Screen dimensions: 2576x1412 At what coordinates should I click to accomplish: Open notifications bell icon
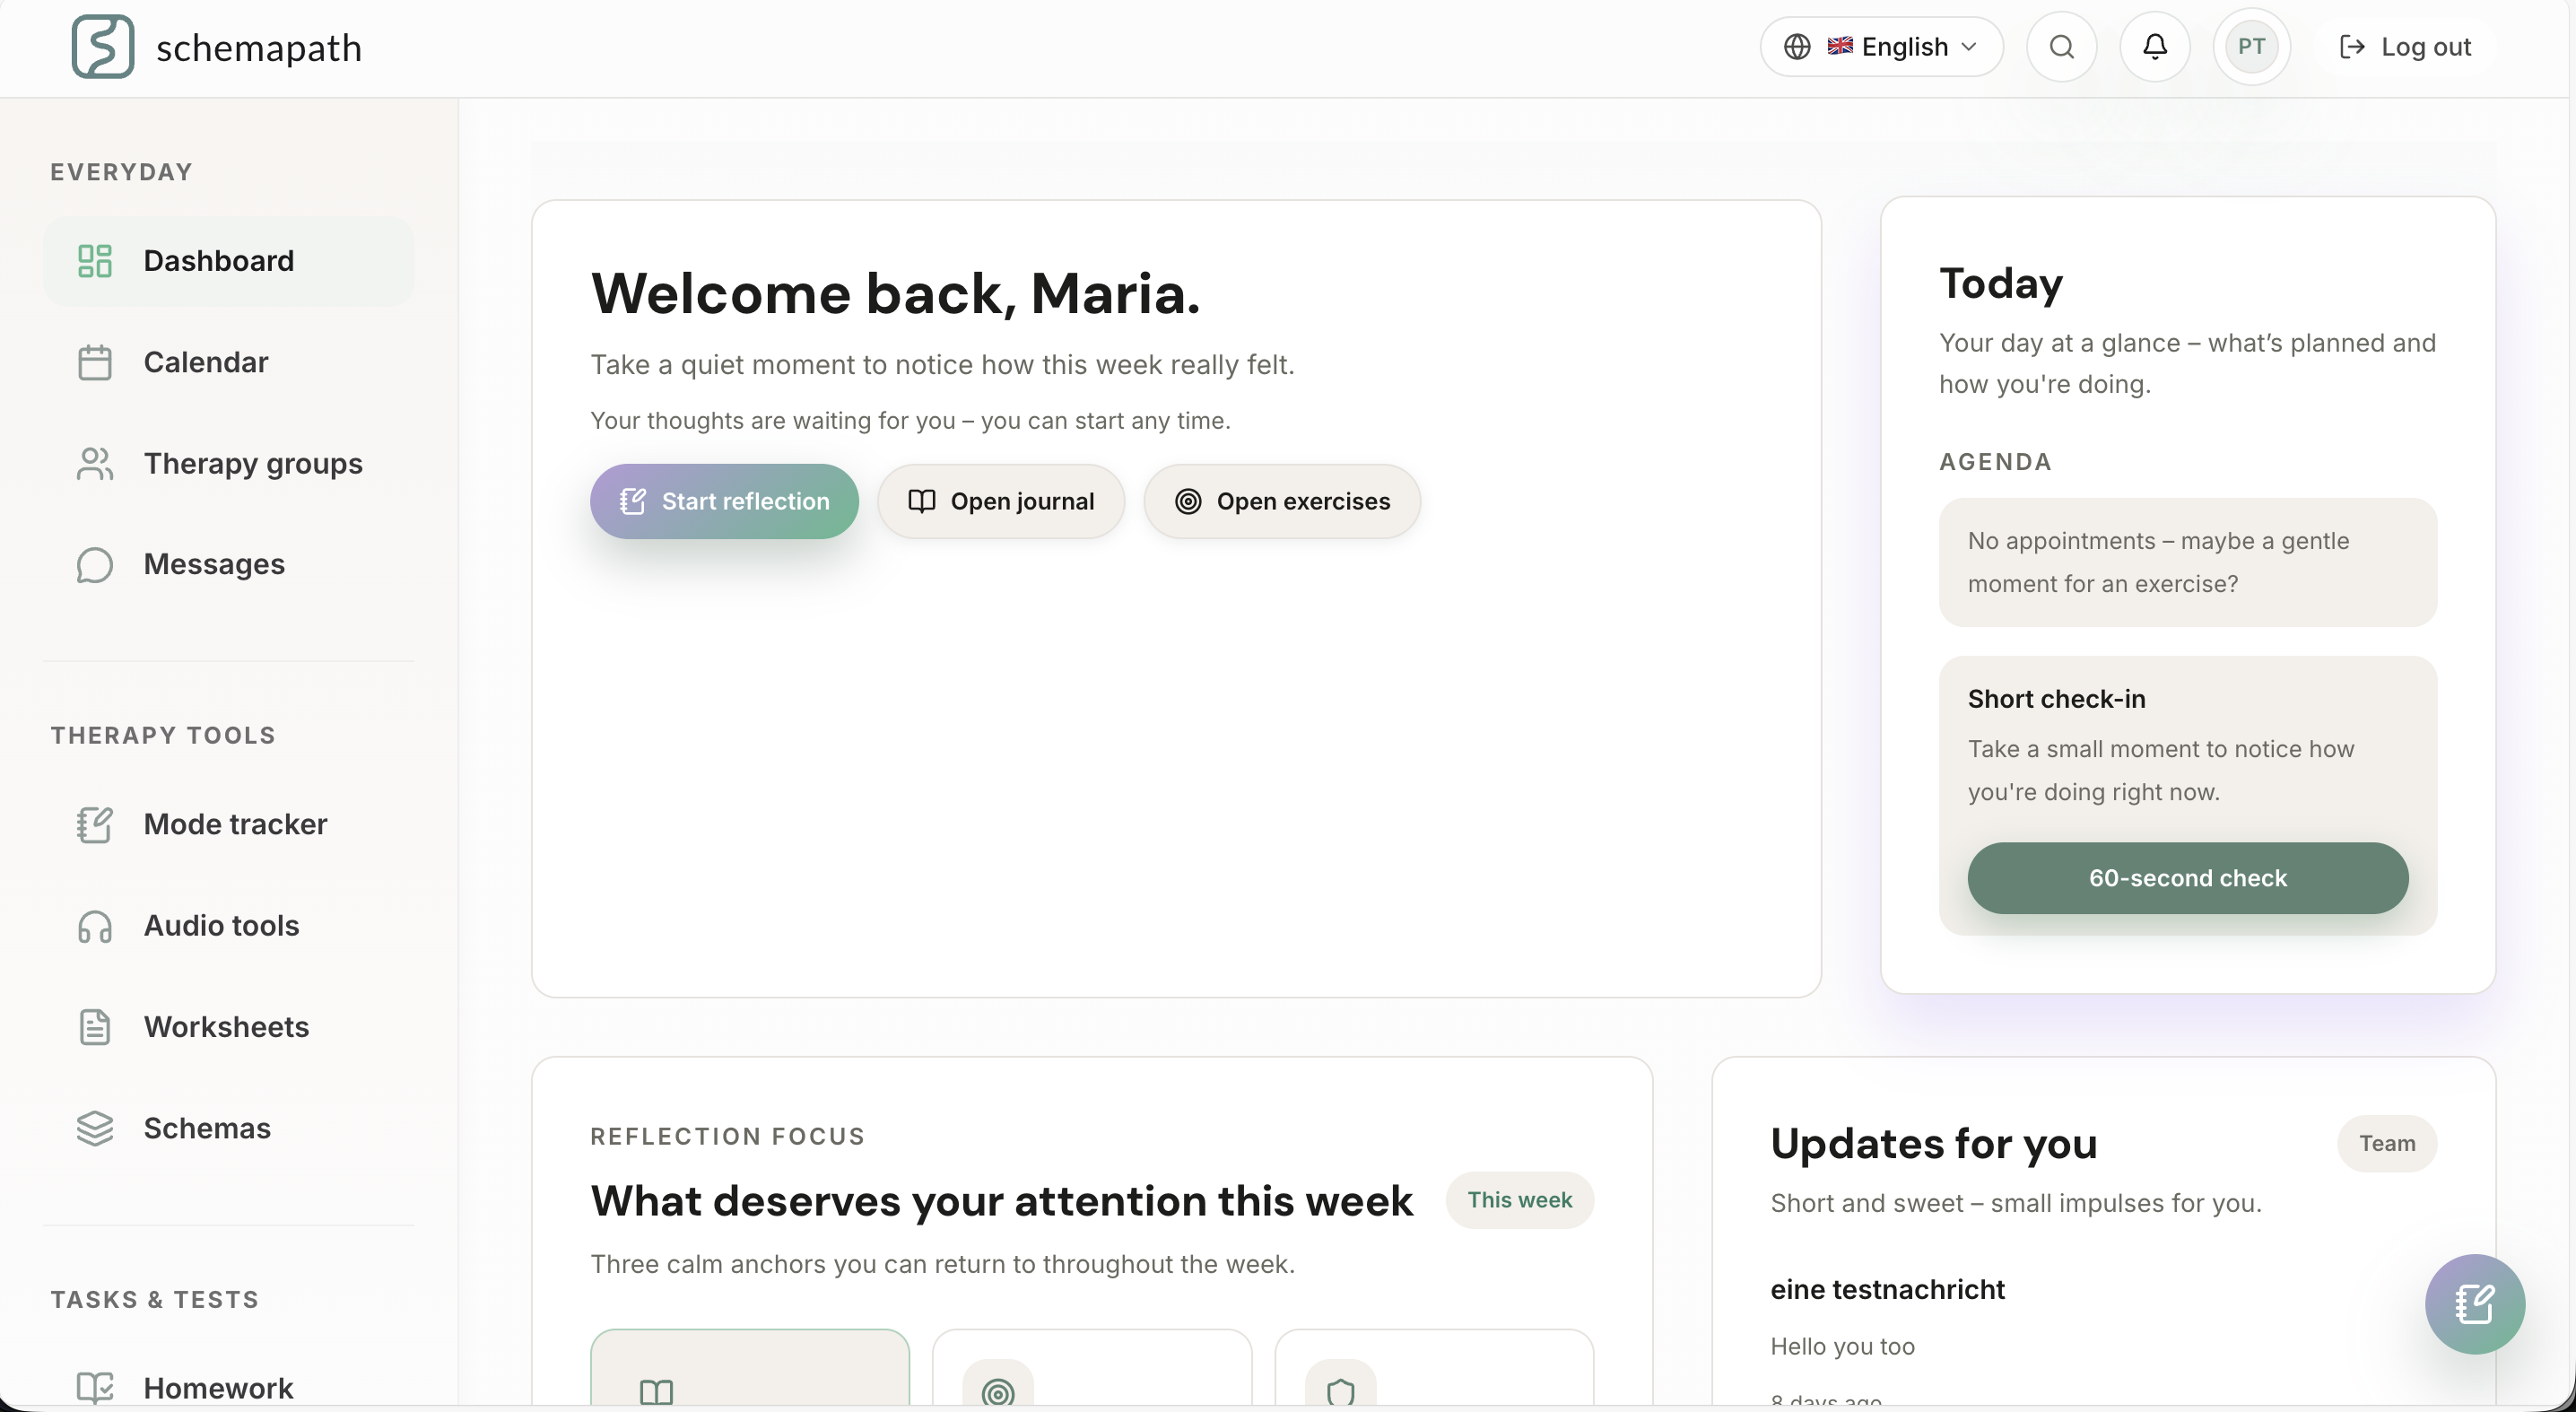2154,46
